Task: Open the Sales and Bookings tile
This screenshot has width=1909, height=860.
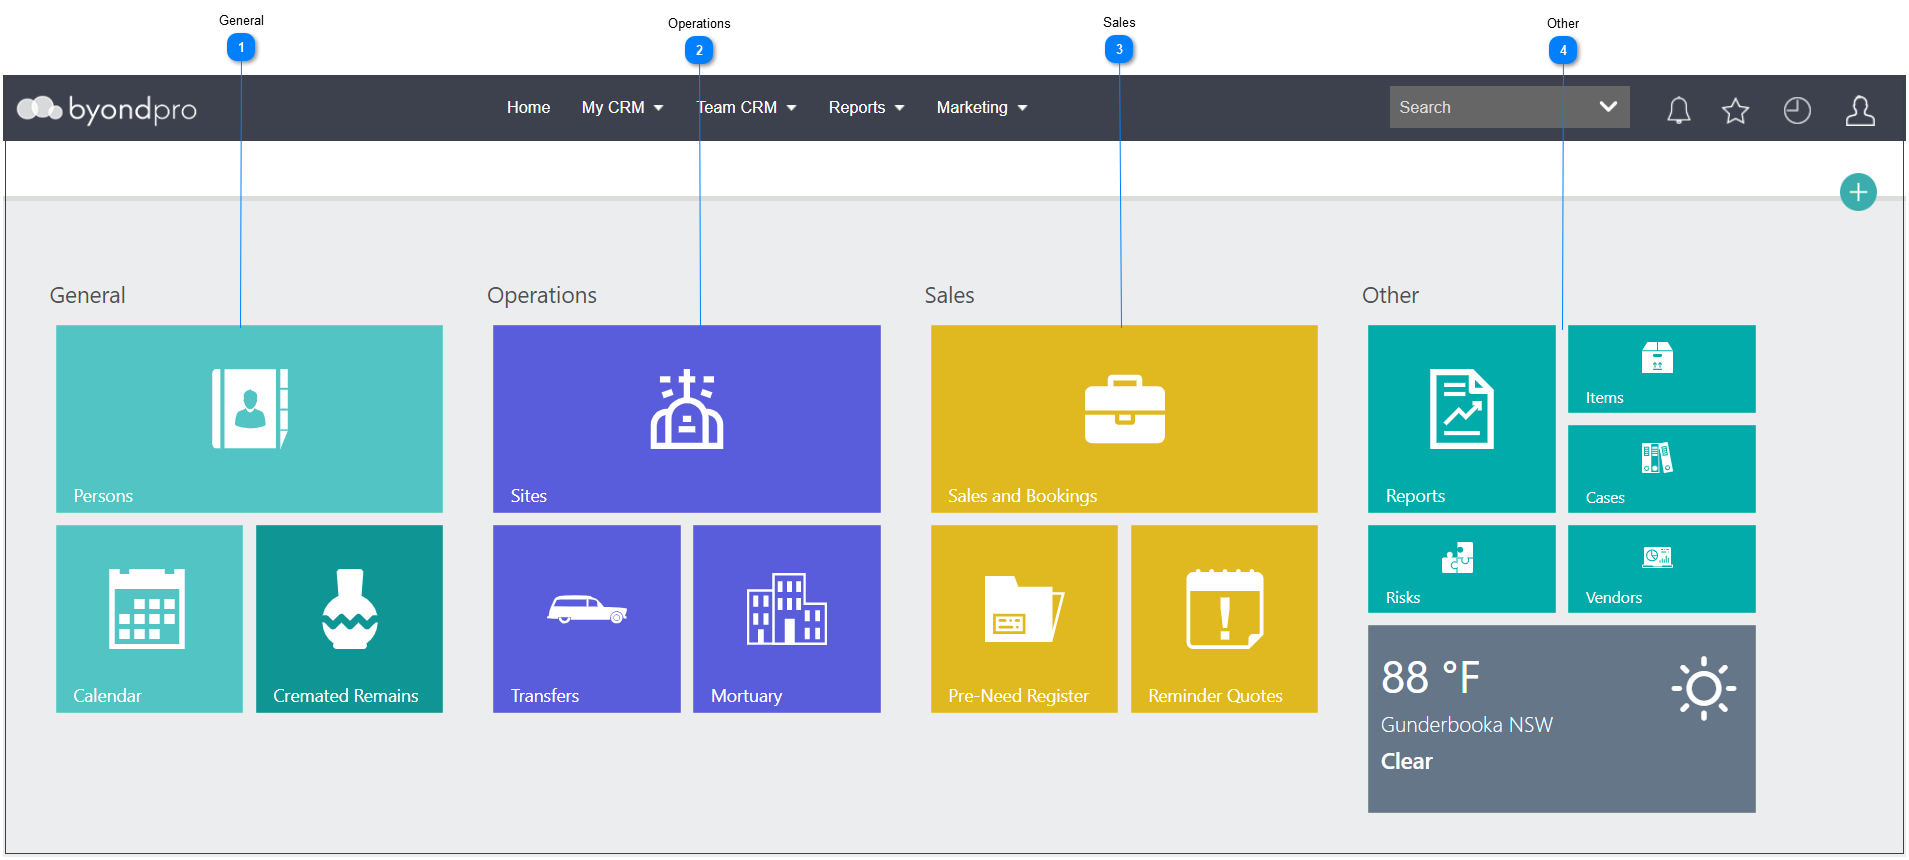Action: click(x=1124, y=419)
